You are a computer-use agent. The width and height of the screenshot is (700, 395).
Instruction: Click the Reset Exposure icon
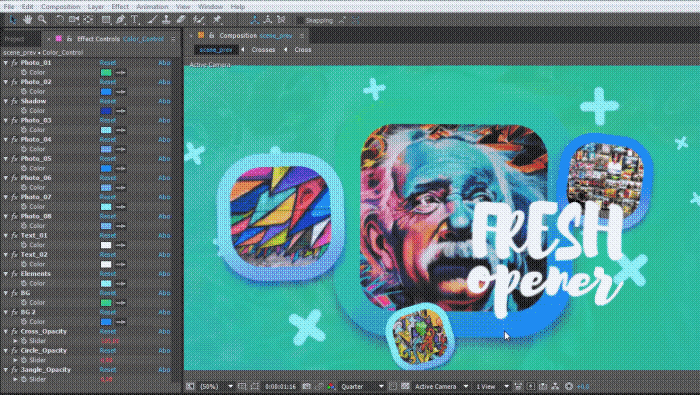coord(569,387)
